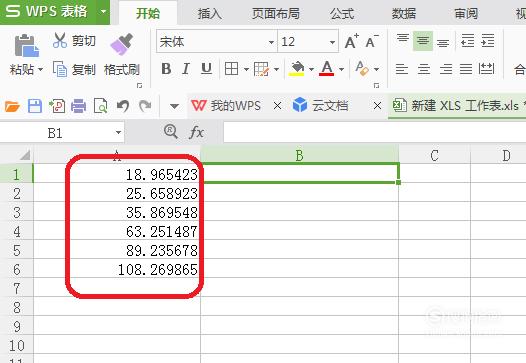This screenshot has height=363, width=526.
Task: Click the print icon
Action: [x=78, y=106]
